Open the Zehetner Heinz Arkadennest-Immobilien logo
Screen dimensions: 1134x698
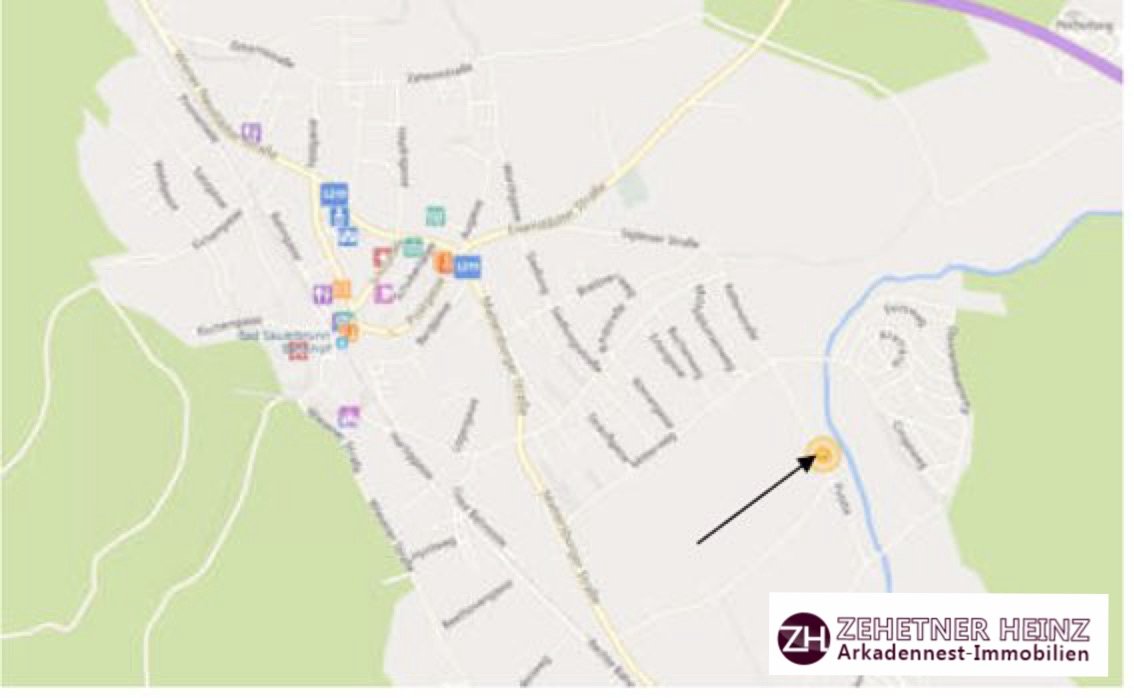coord(939,634)
